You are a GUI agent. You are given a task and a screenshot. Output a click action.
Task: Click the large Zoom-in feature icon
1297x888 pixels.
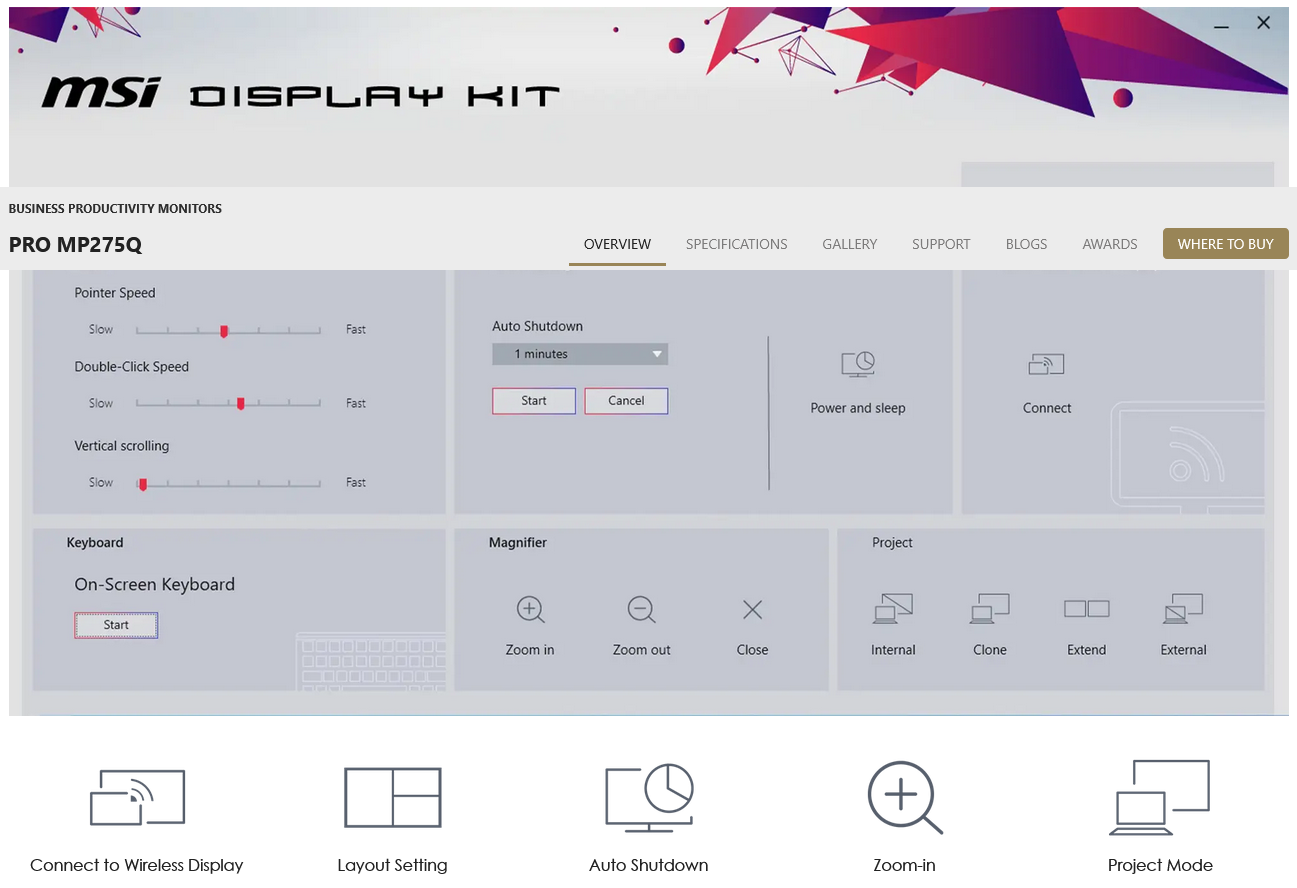pos(904,798)
